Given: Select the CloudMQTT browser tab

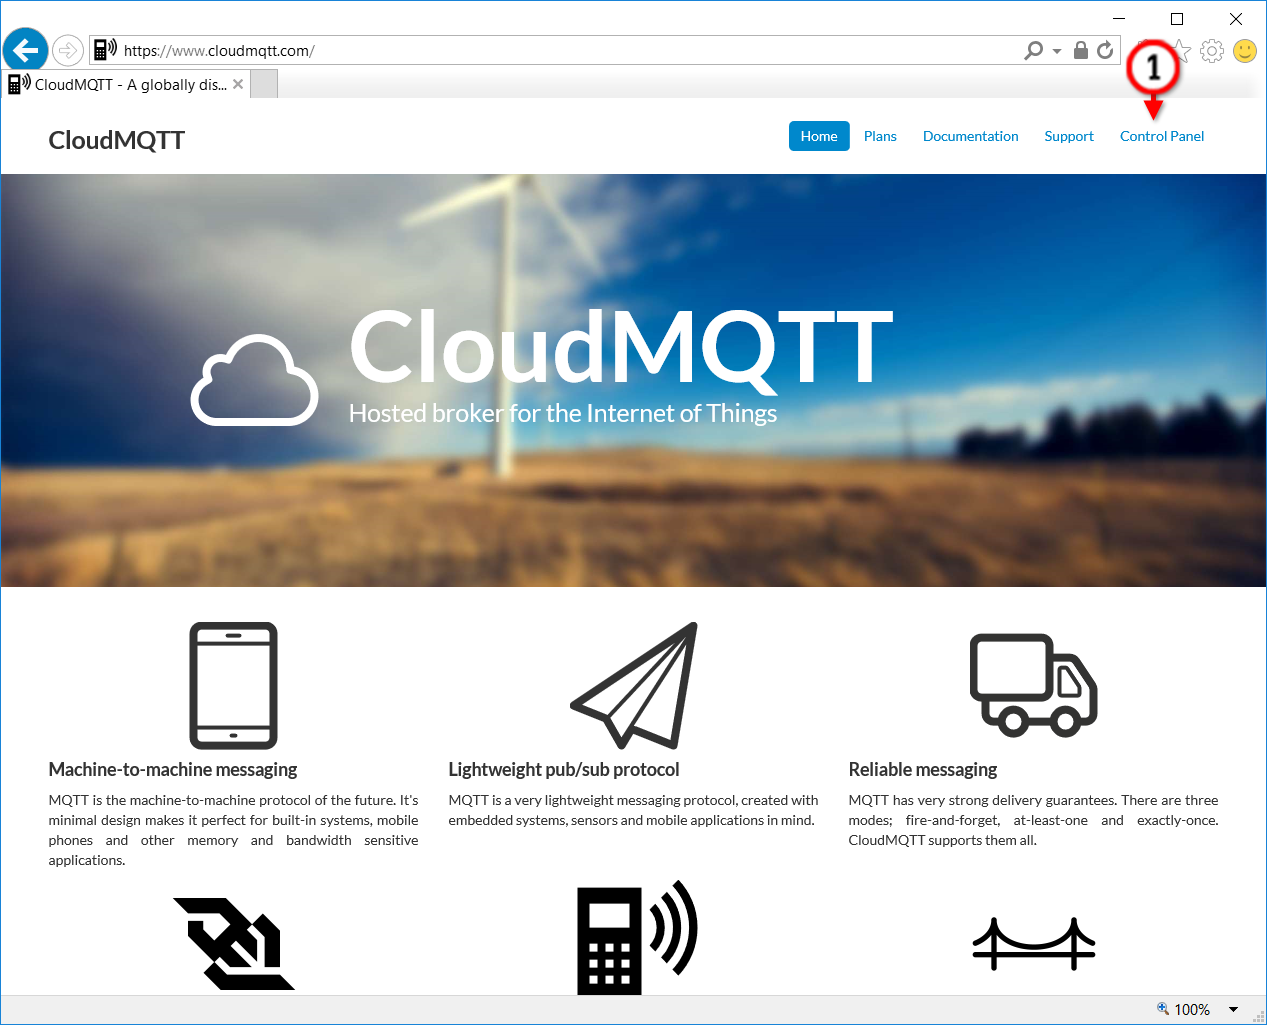Looking at the screenshot, I should click(126, 85).
